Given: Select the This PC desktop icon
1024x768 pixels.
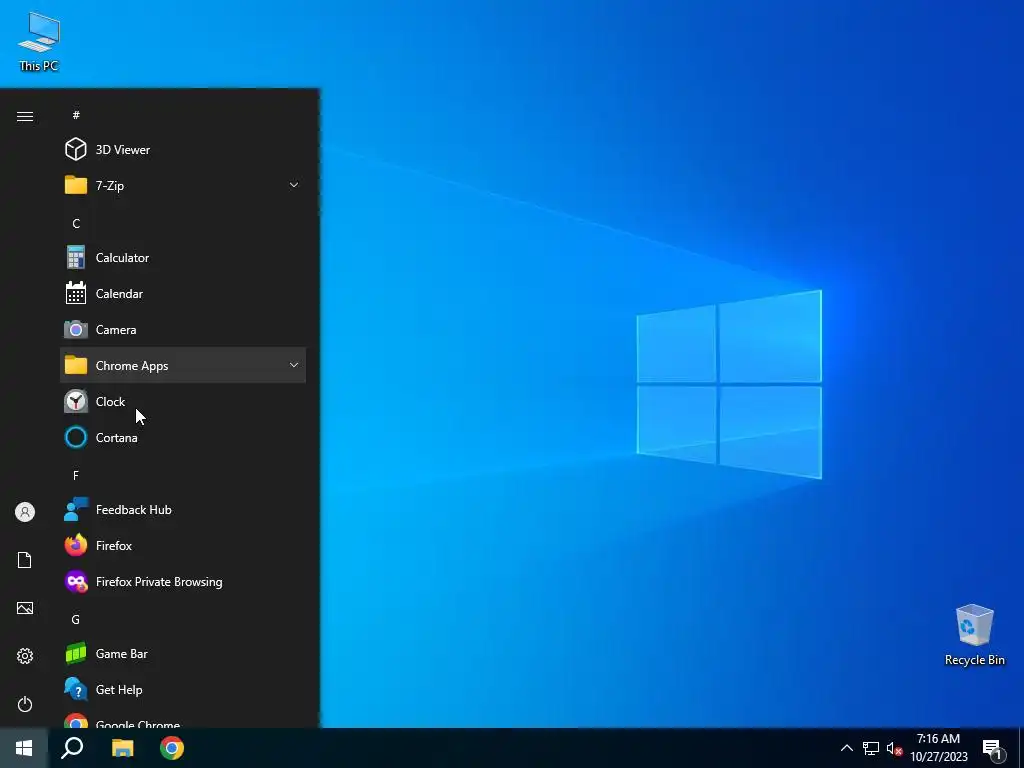Looking at the screenshot, I should 39,41.
